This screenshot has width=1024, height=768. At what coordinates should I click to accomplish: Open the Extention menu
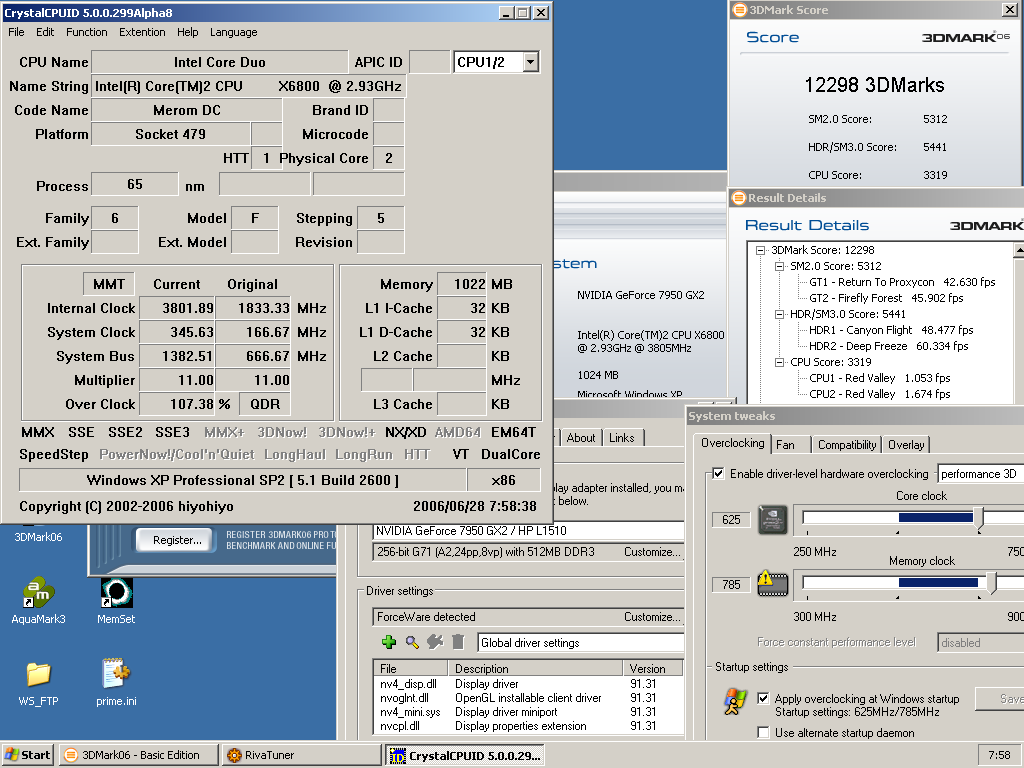coord(142,32)
